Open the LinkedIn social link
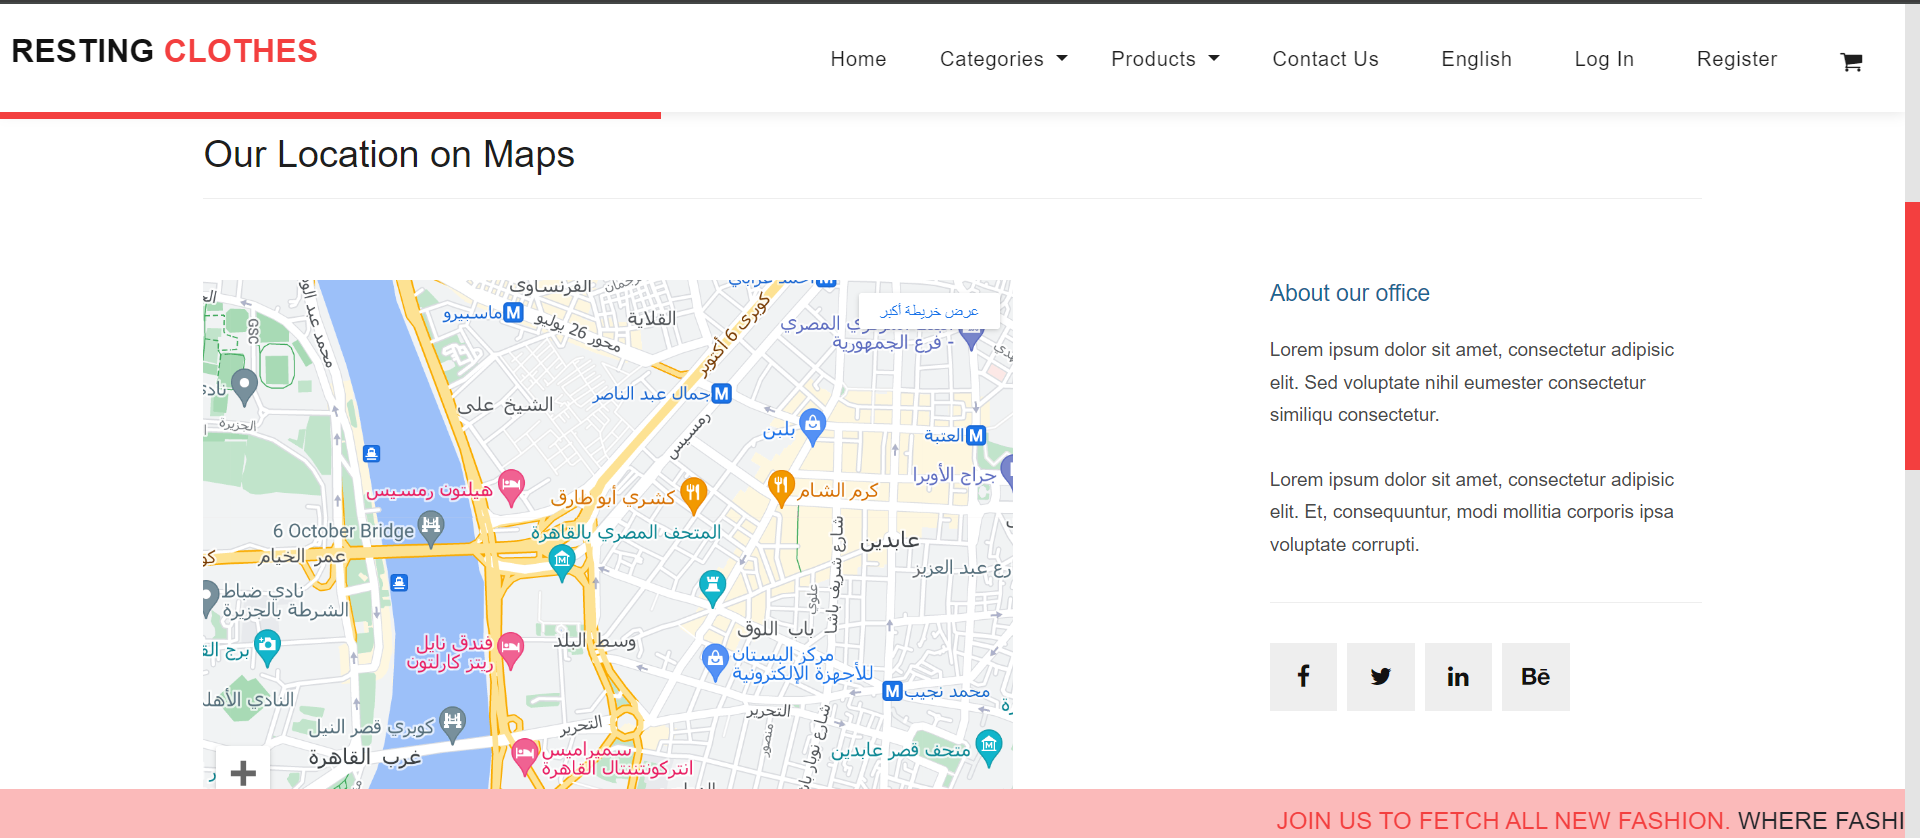The height and width of the screenshot is (838, 1920). [1458, 677]
